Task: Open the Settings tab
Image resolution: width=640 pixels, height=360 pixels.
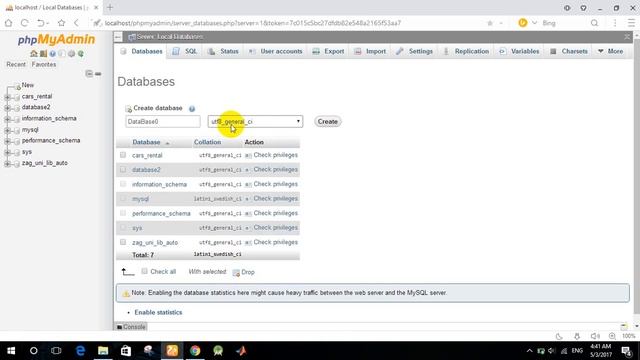Action: click(415, 51)
